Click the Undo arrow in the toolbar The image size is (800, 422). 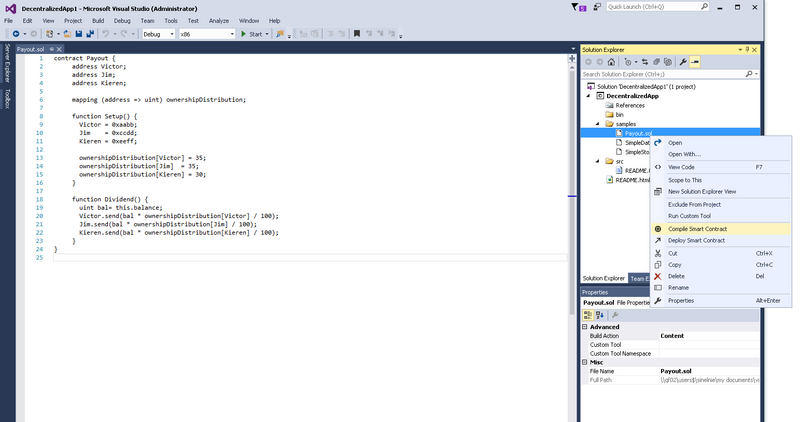pyautogui.click(x=105, y=33)
